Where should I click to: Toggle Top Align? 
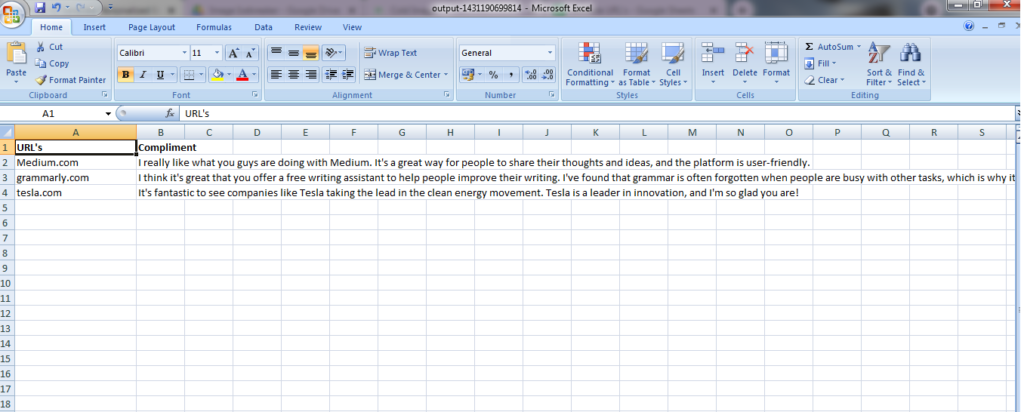point(276,53)
